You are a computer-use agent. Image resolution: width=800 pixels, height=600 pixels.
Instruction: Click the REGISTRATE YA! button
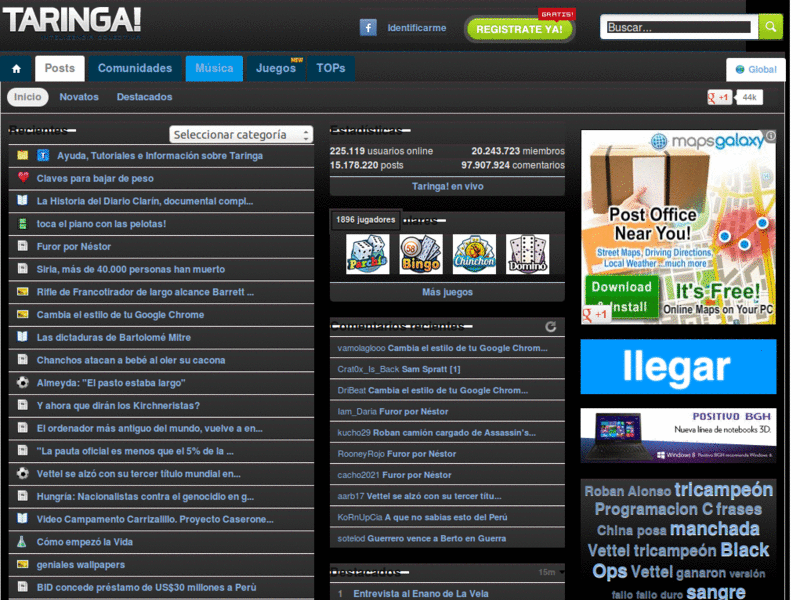click(519, 29)
